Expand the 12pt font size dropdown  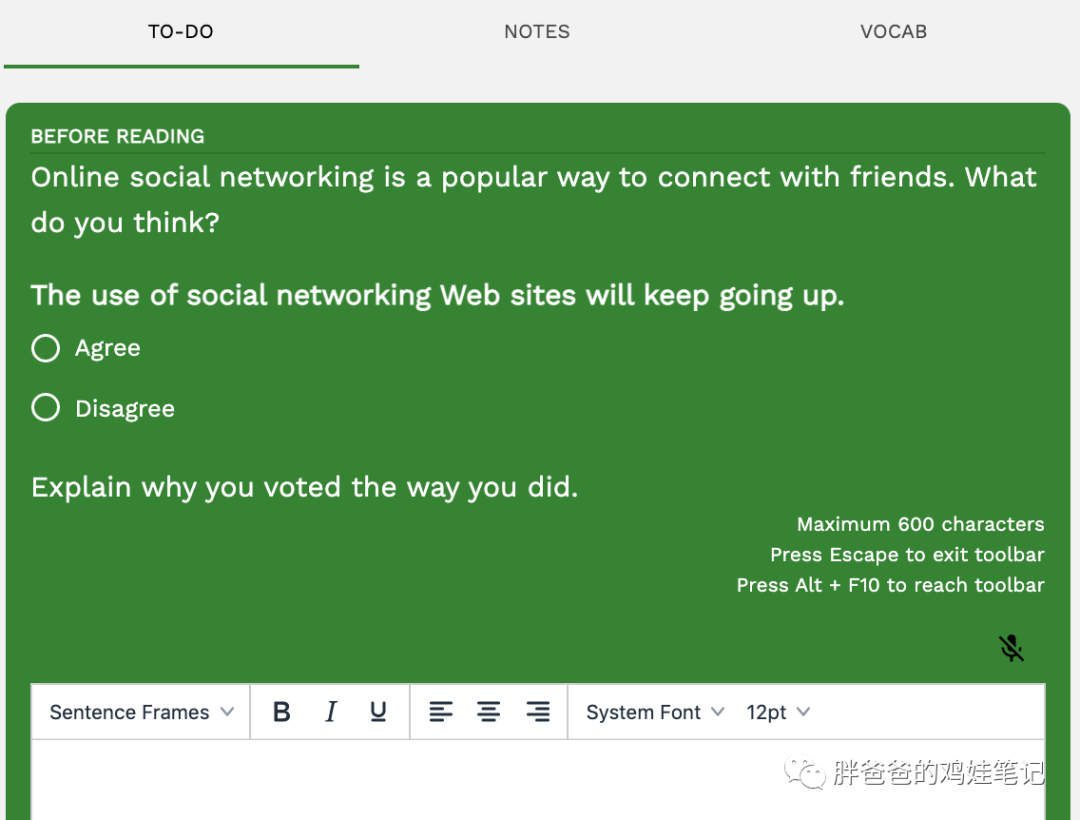tap(777, 712)
